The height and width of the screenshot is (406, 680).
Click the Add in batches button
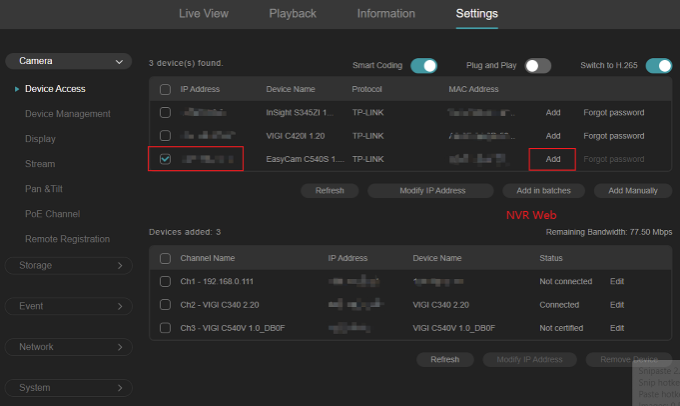coord(543,190)
